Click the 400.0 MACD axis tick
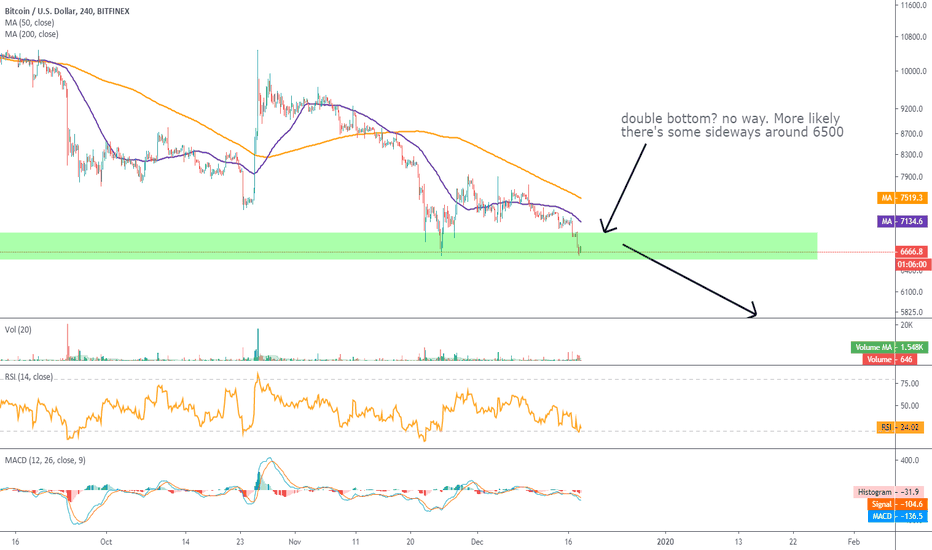Image resolution: width=932 pixels, height=550 pixels. coord(909,460)
